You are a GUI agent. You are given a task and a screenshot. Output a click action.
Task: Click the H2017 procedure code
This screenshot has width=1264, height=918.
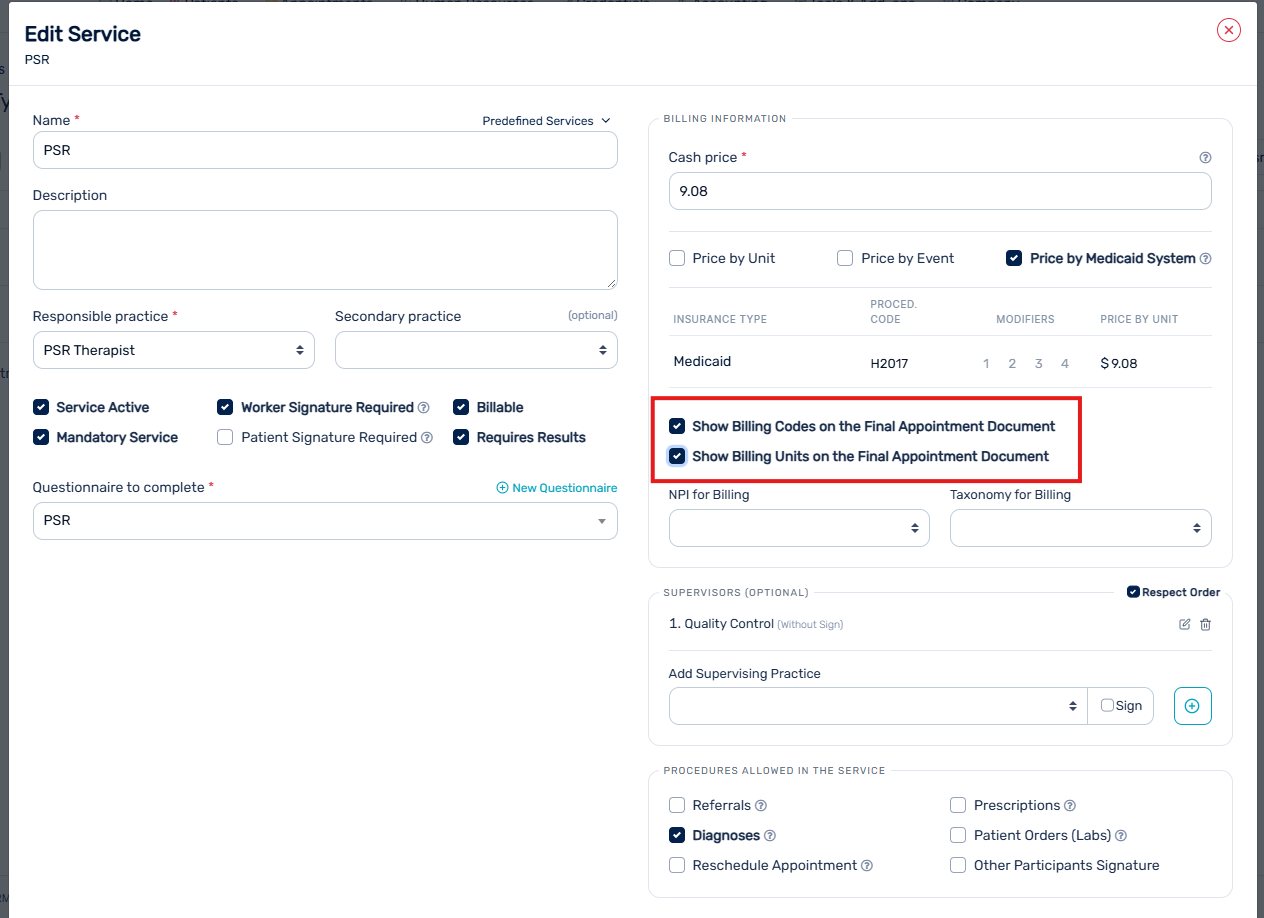click(889, 364)
